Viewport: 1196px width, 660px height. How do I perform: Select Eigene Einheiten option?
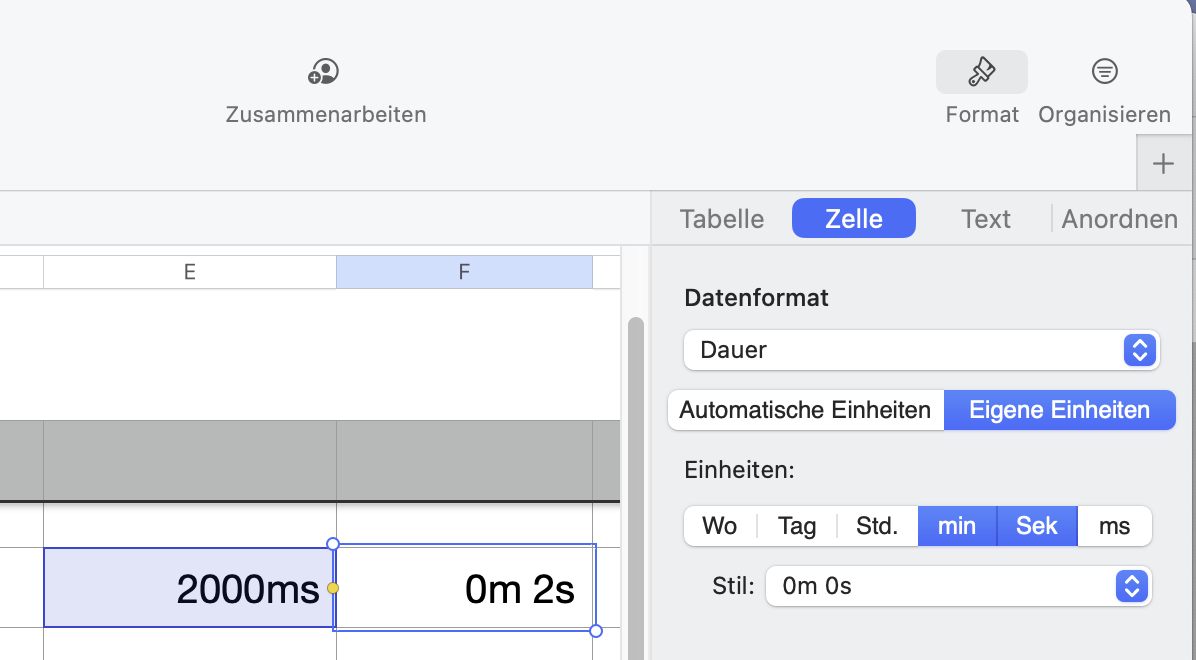pyautogui.click(x=1059, y=410)
